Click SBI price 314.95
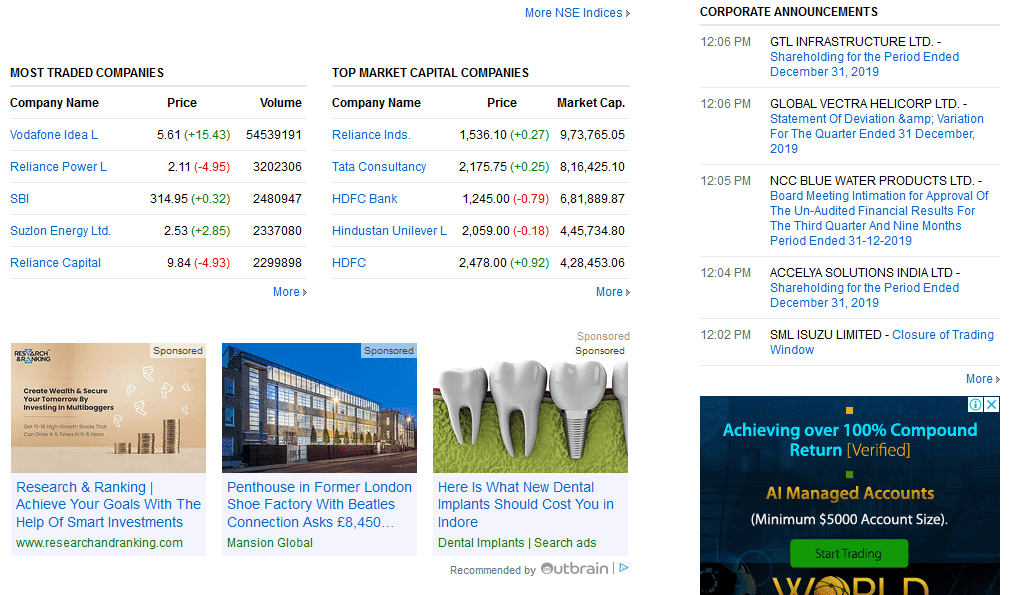 (x=168, y=198)
